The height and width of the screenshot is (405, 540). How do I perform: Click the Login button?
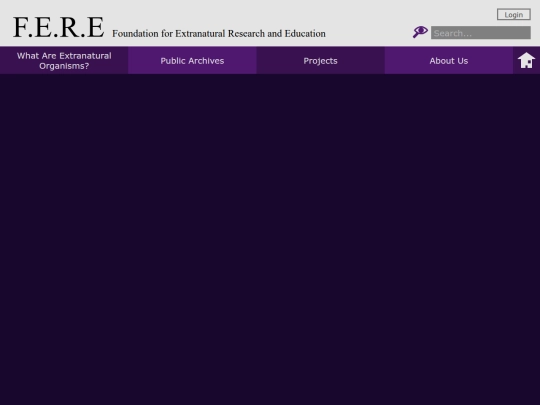tap(513, 14)
